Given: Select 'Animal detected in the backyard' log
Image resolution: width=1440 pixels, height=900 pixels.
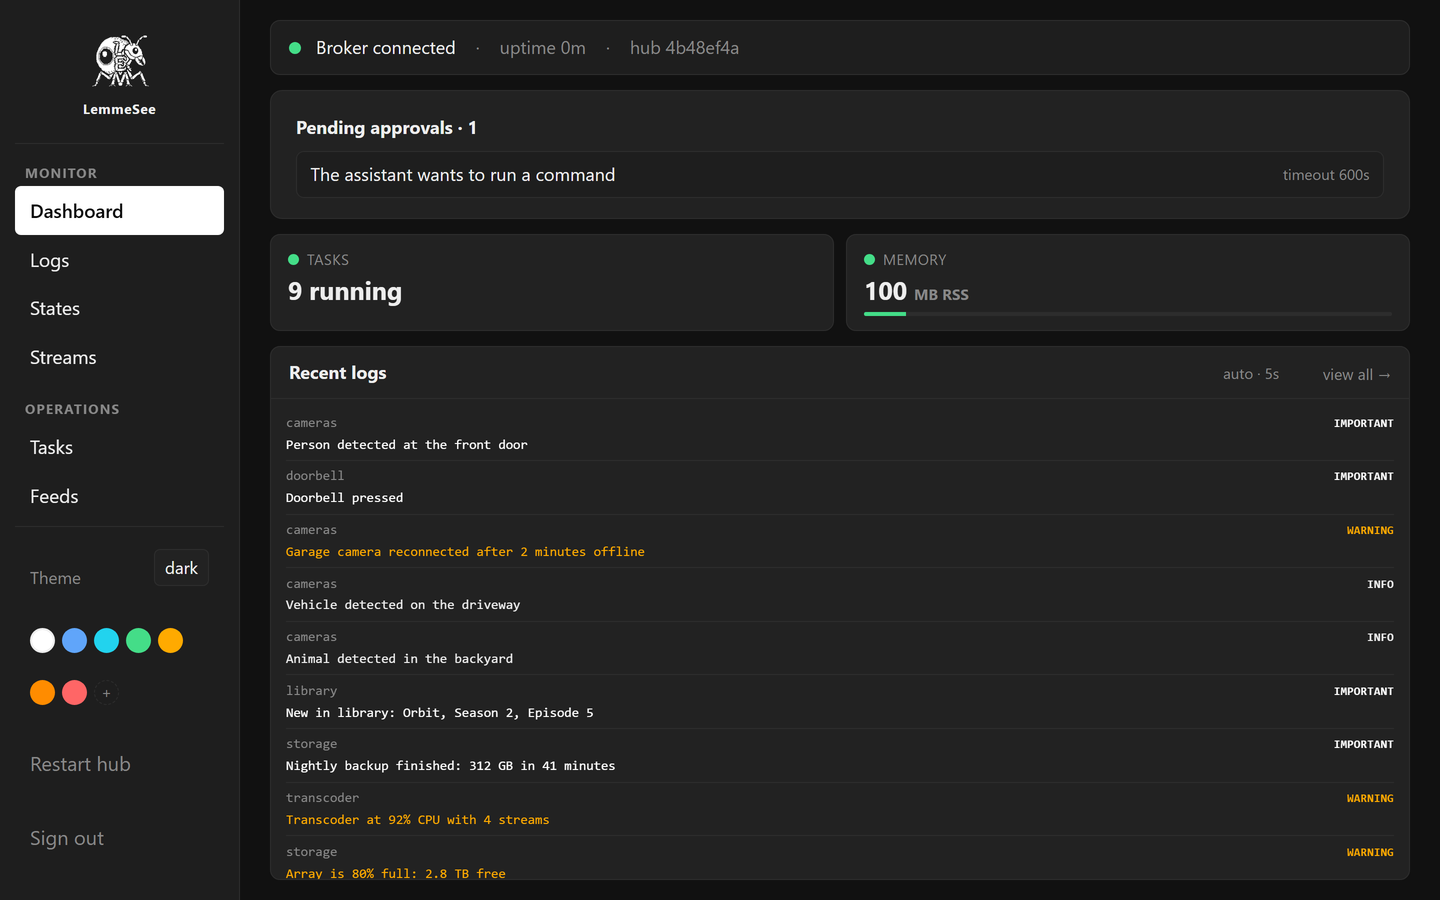Looking at the screenshot, I should (840, 648).
